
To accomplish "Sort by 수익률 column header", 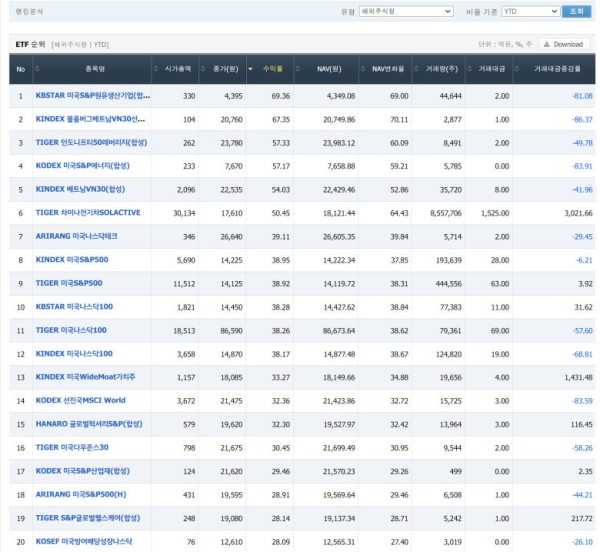I will tap(272, 69).
